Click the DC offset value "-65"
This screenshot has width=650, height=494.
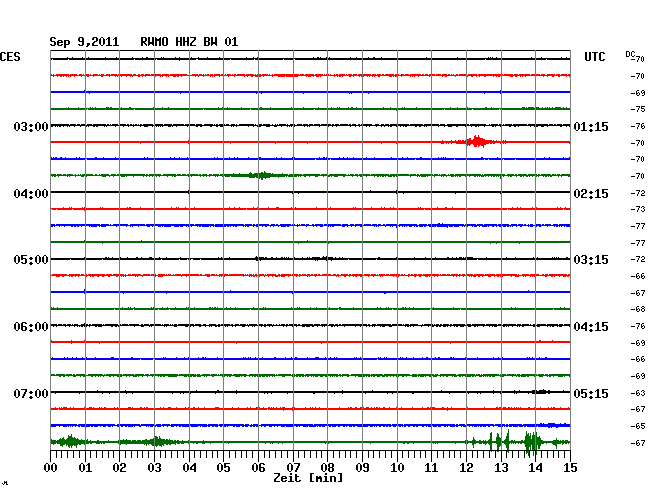point(638,426)
